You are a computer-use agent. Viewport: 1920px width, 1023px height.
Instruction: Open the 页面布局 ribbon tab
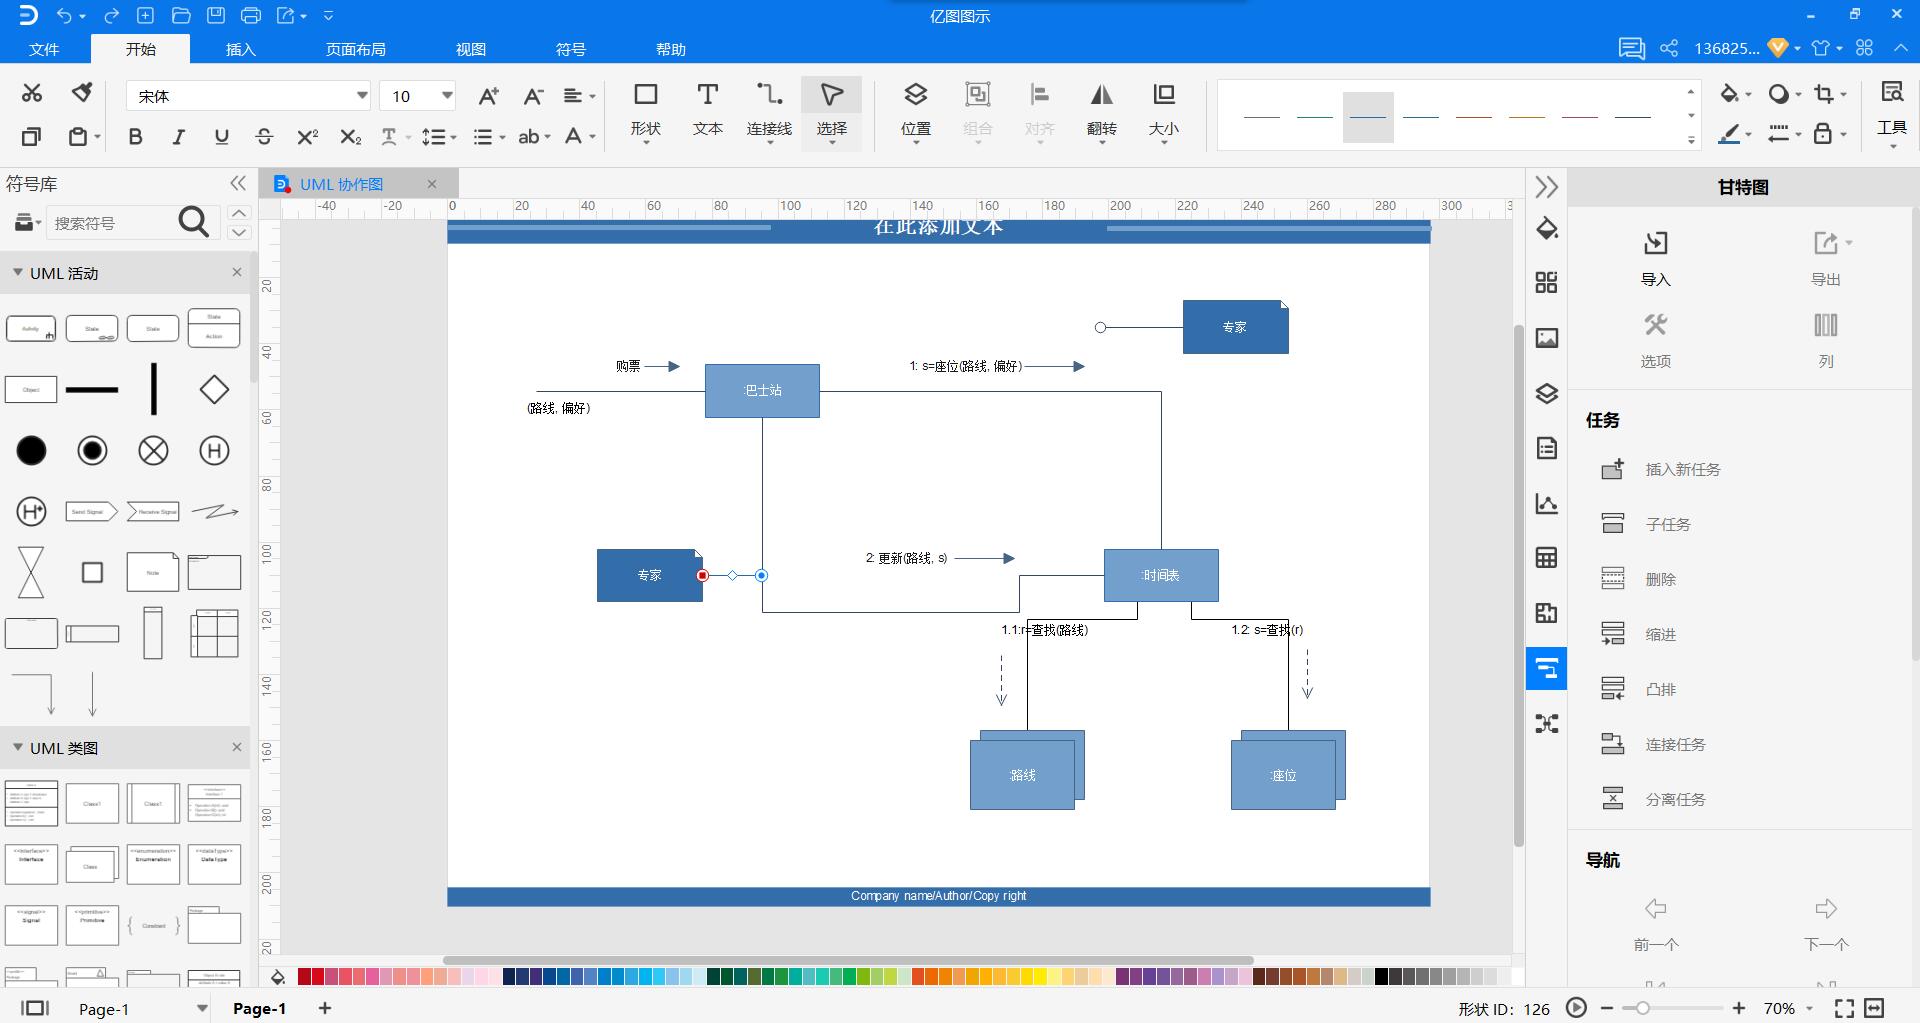(x=355, y=49)
